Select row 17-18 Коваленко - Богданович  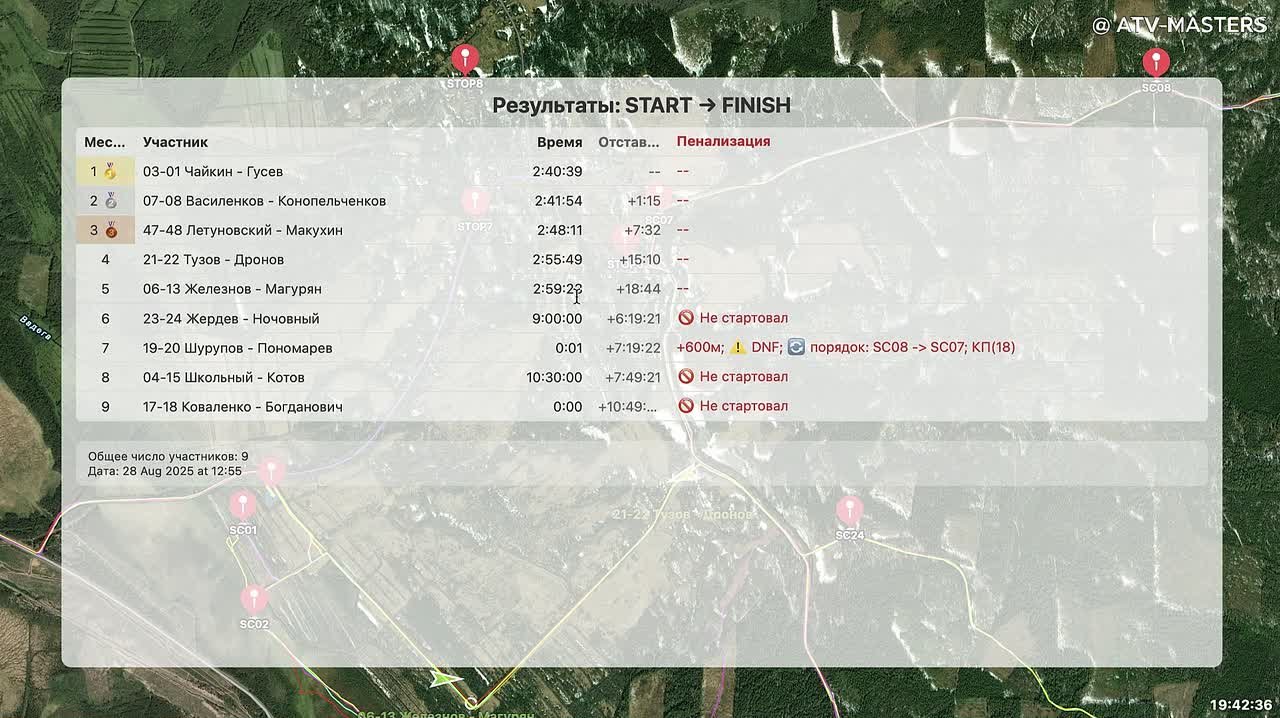(642, 407)
